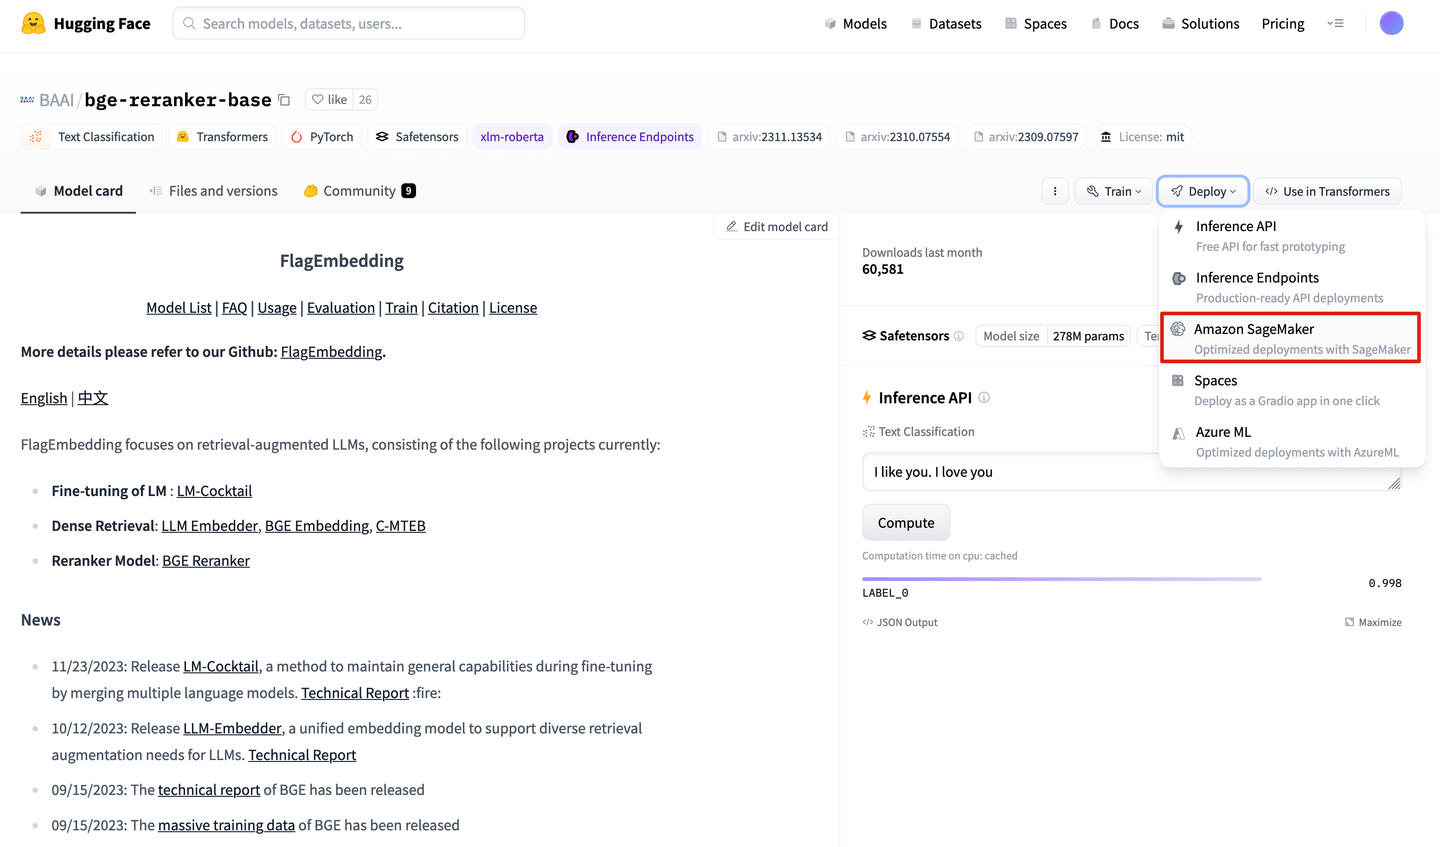Click Use in Transformers button
The image size is (1440, 847).
point(1327,191)
